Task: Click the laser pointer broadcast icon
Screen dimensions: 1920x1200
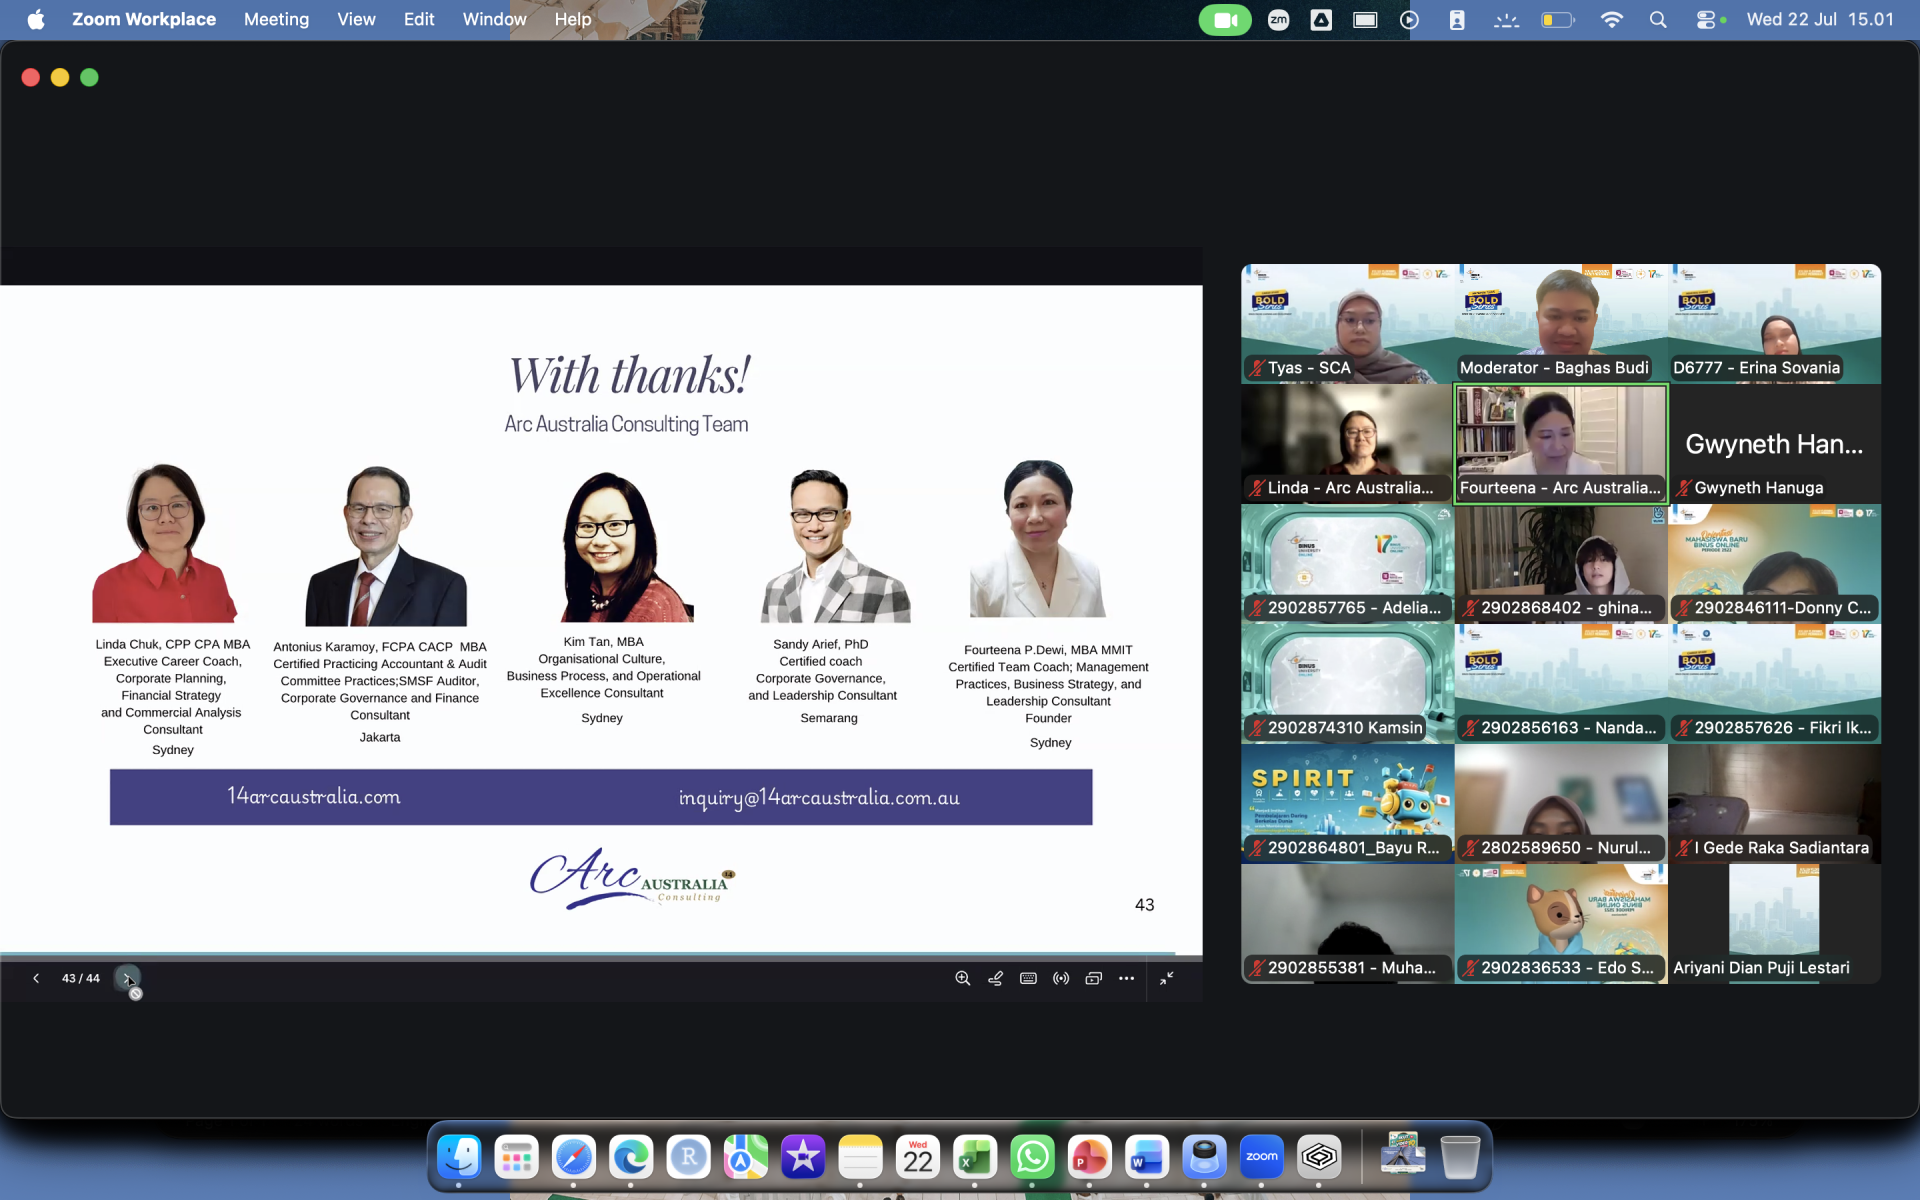Action: [1061, 978]
